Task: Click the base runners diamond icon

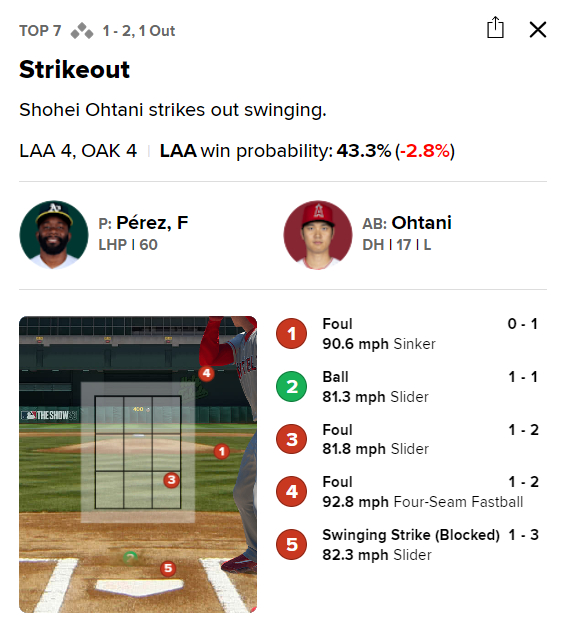Action: 82,31
